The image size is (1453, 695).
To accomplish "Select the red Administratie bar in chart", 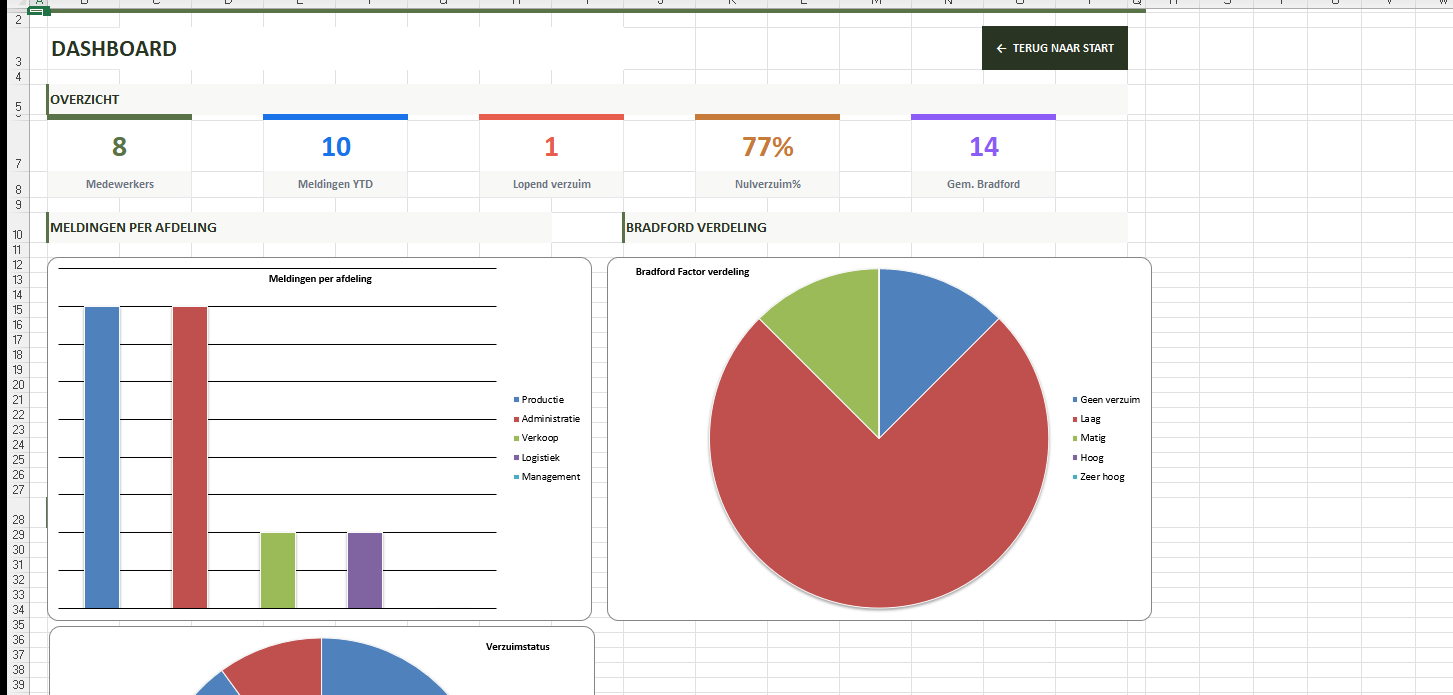I will (x=190, y=456).
